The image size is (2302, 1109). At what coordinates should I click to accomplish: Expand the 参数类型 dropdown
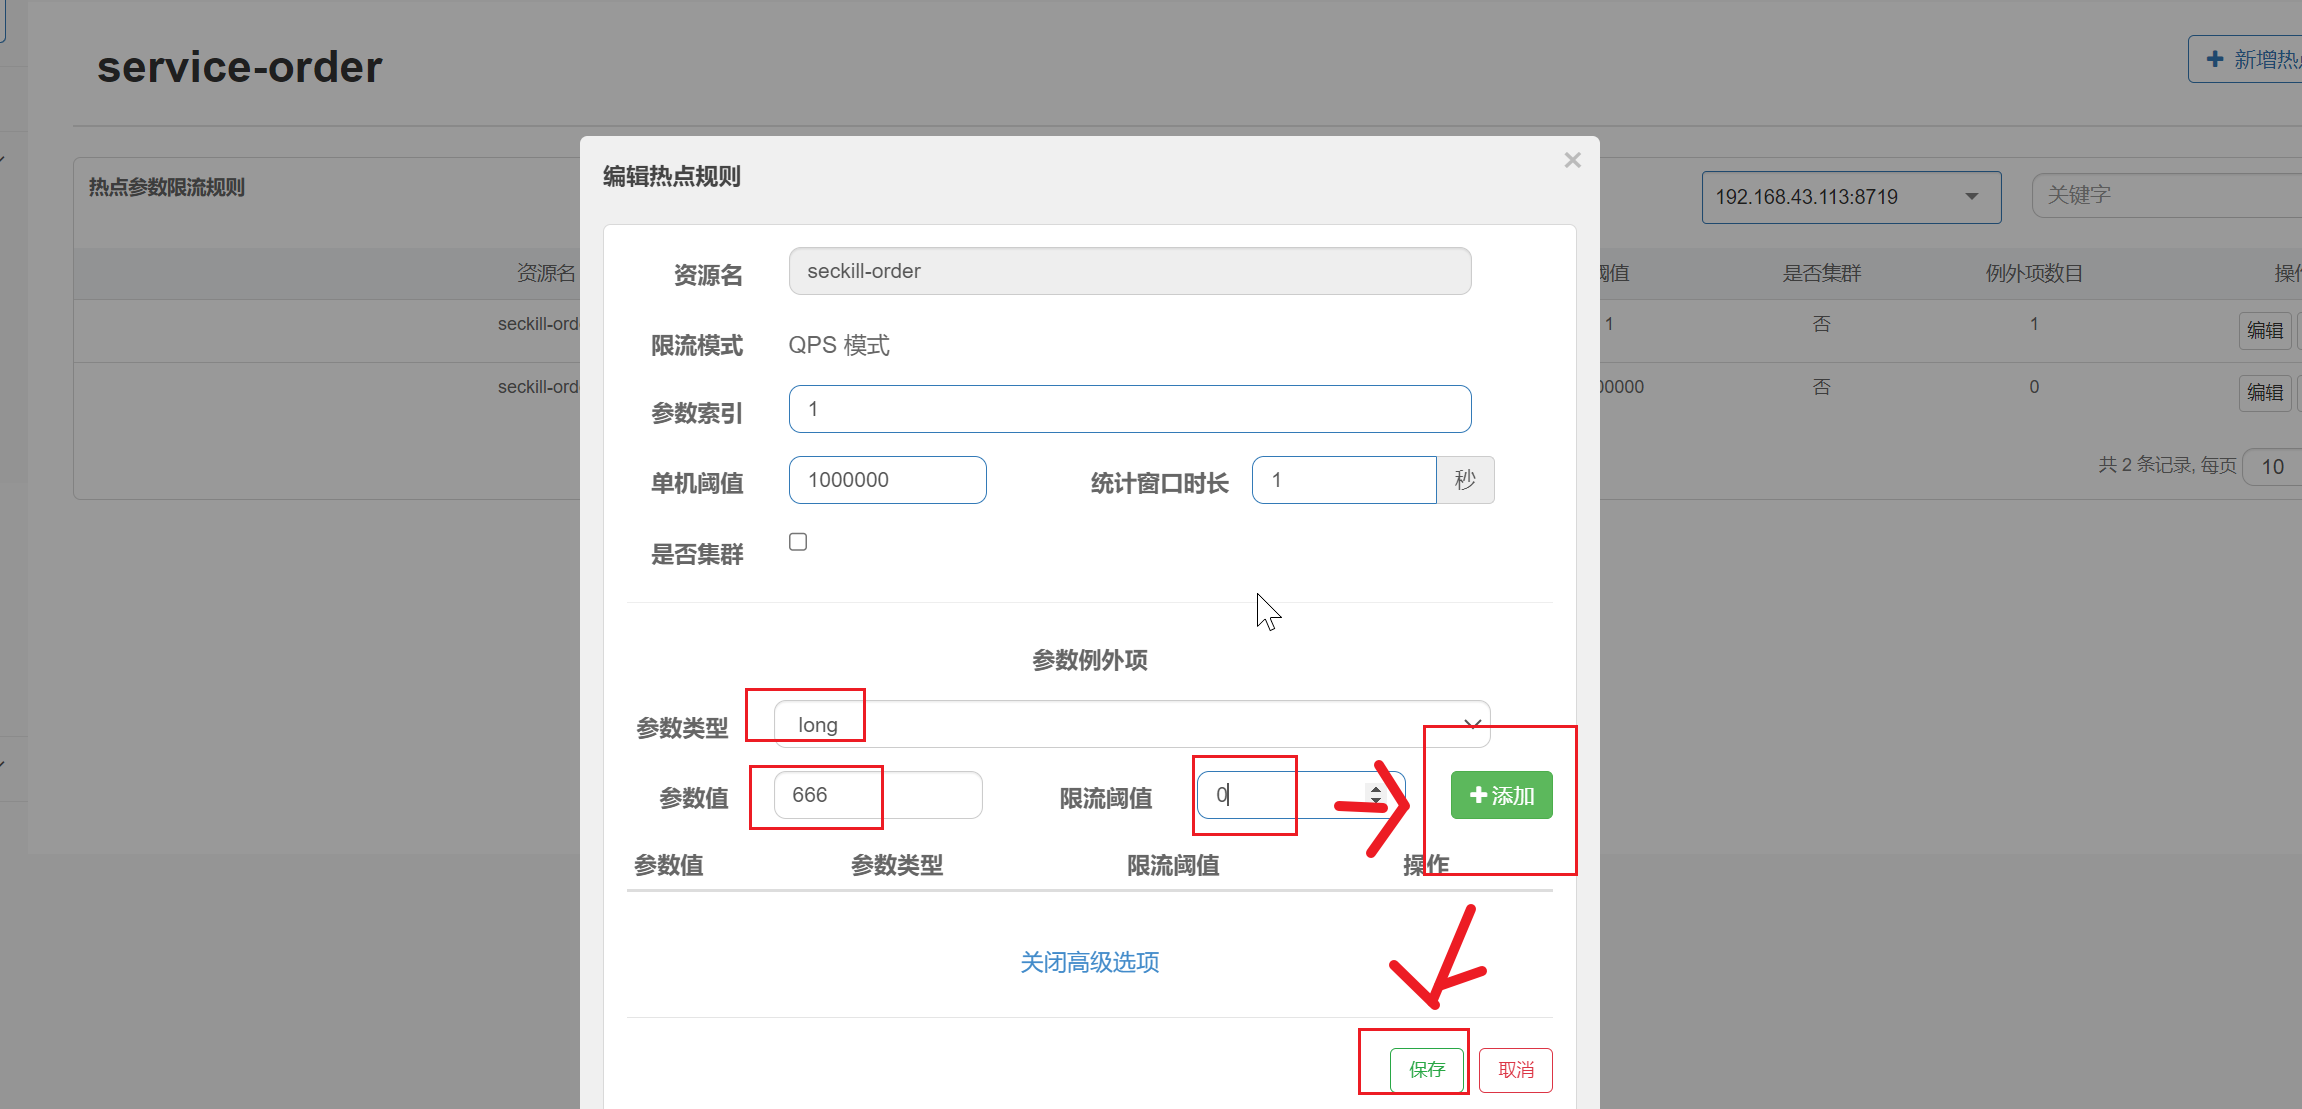1130,724
